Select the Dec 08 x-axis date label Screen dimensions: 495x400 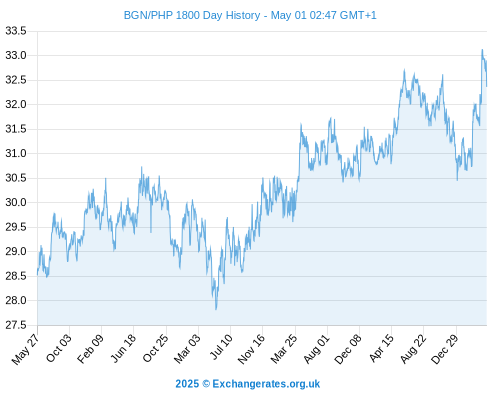348,349
